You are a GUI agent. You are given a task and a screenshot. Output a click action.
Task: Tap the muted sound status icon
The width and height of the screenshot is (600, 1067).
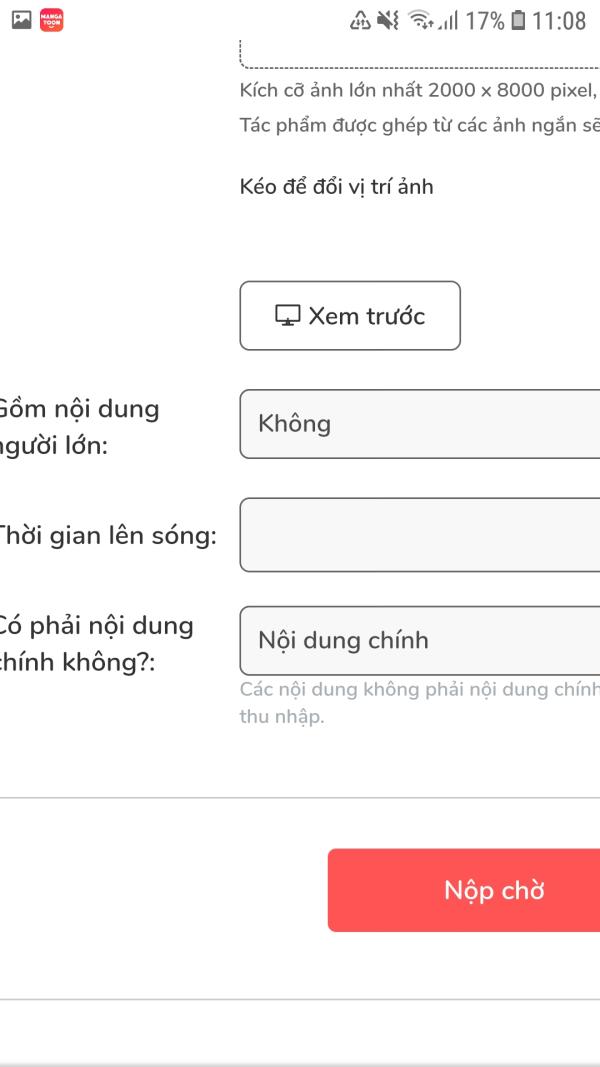pyautogui.click(x=388, y=21)
